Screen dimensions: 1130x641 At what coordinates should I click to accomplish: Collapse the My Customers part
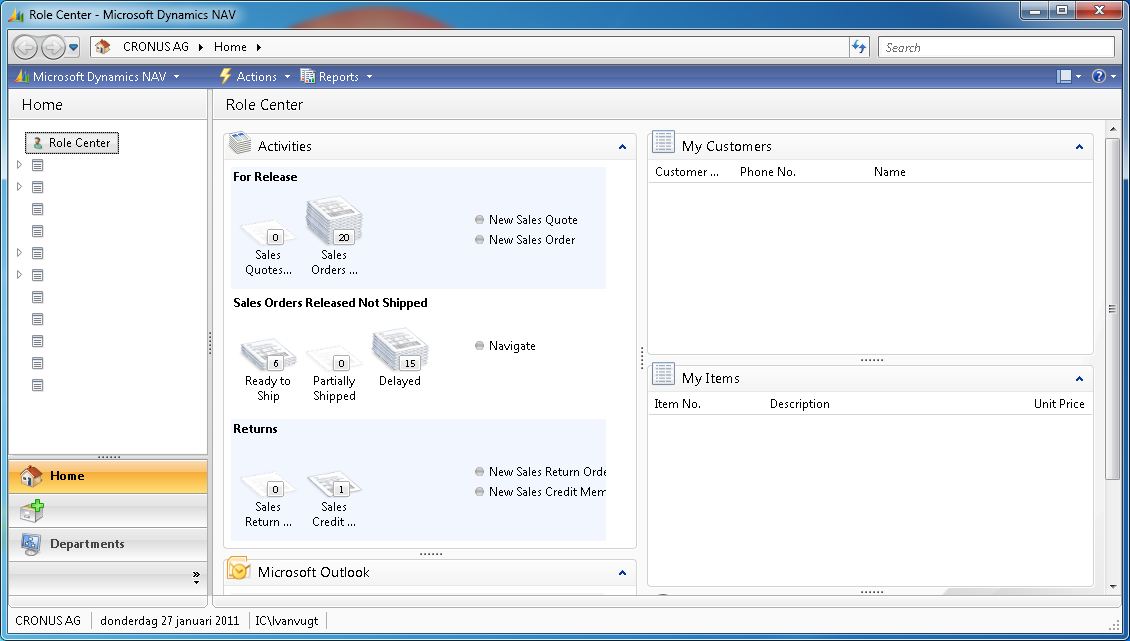(1079, 147)
